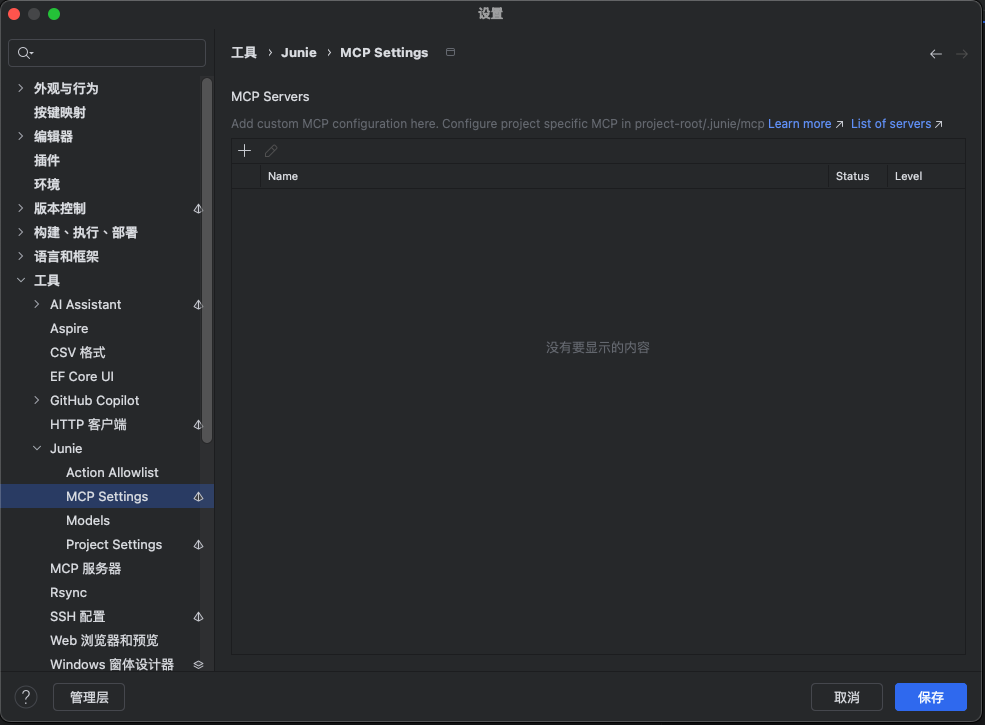Viewport: 985px width, 725px height.
Task: Click the 管理层 button
Action: (89, 697)
